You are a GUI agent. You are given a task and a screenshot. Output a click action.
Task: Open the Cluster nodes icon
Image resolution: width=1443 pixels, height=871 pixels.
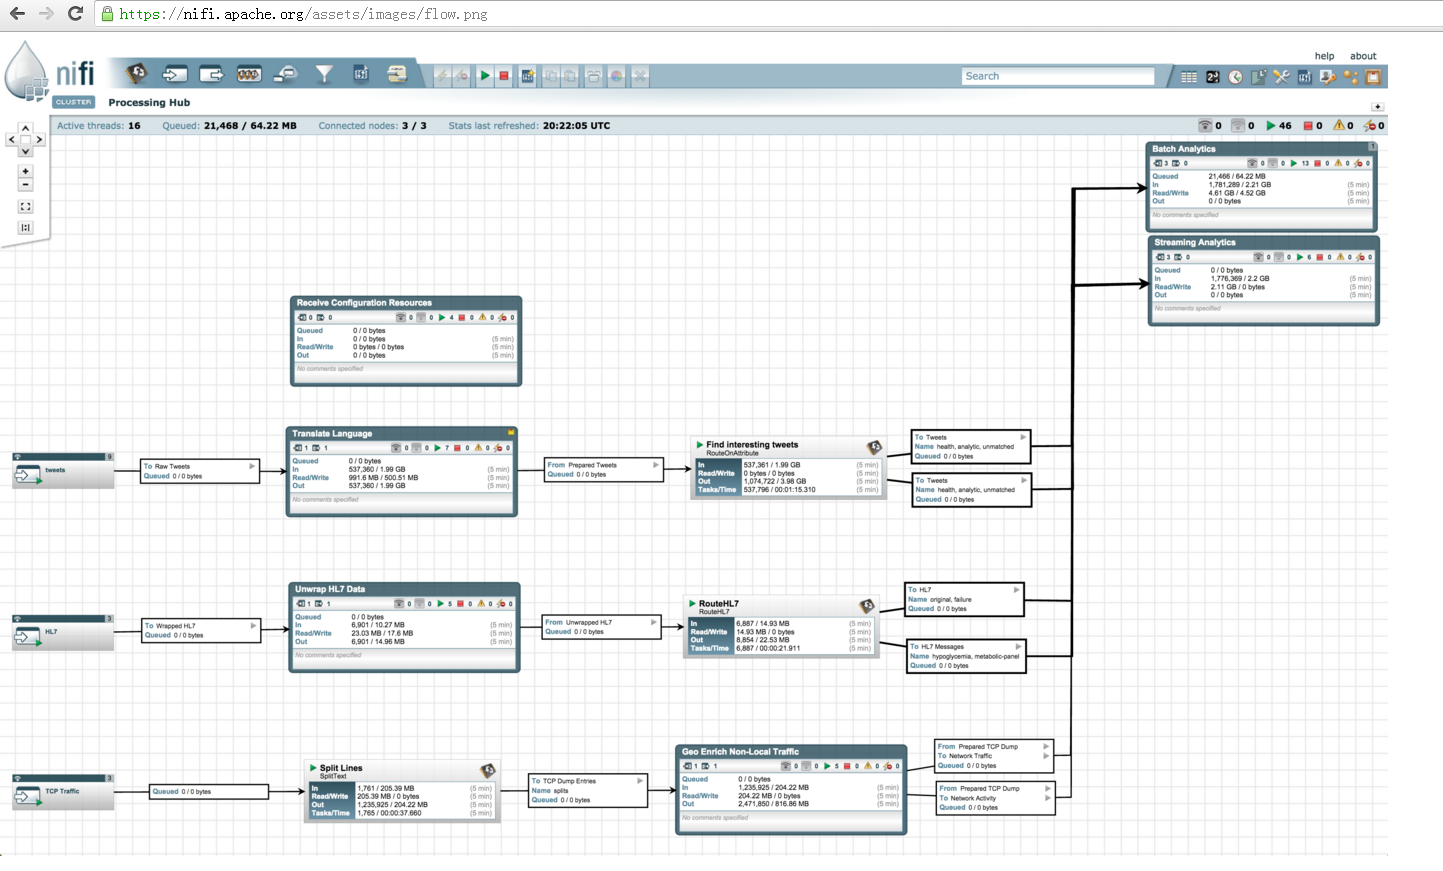pyautogui.click(x=1351, y=77)
